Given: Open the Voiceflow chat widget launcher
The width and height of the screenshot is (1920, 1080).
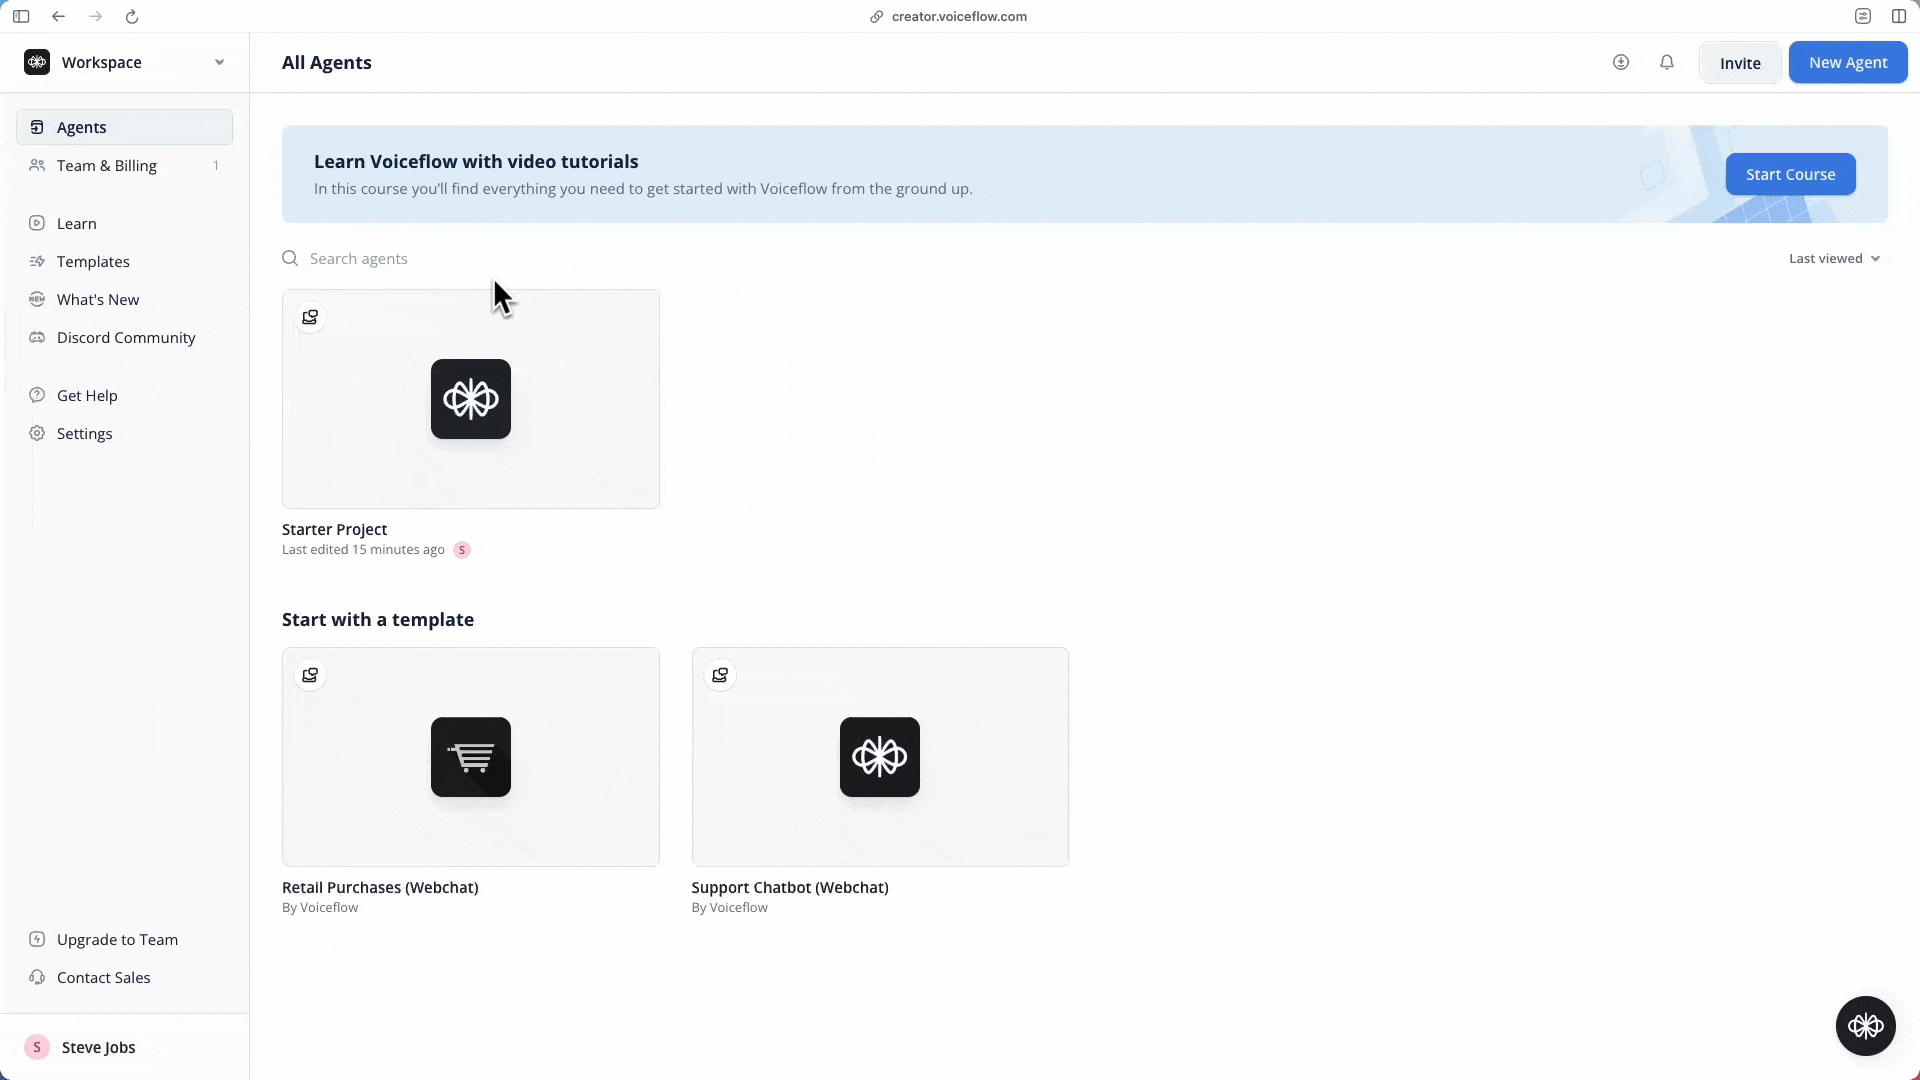Looking at the screenshot, I should coord(1866,1026).
